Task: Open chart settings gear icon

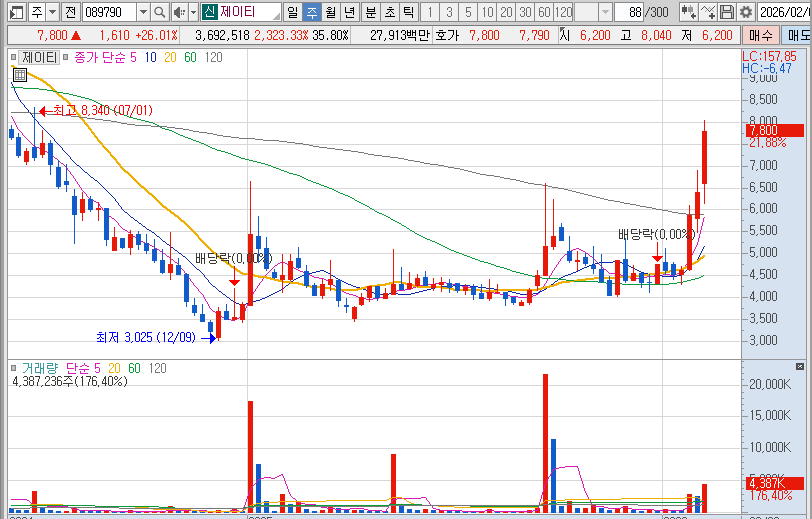Action: coord(745,11)
